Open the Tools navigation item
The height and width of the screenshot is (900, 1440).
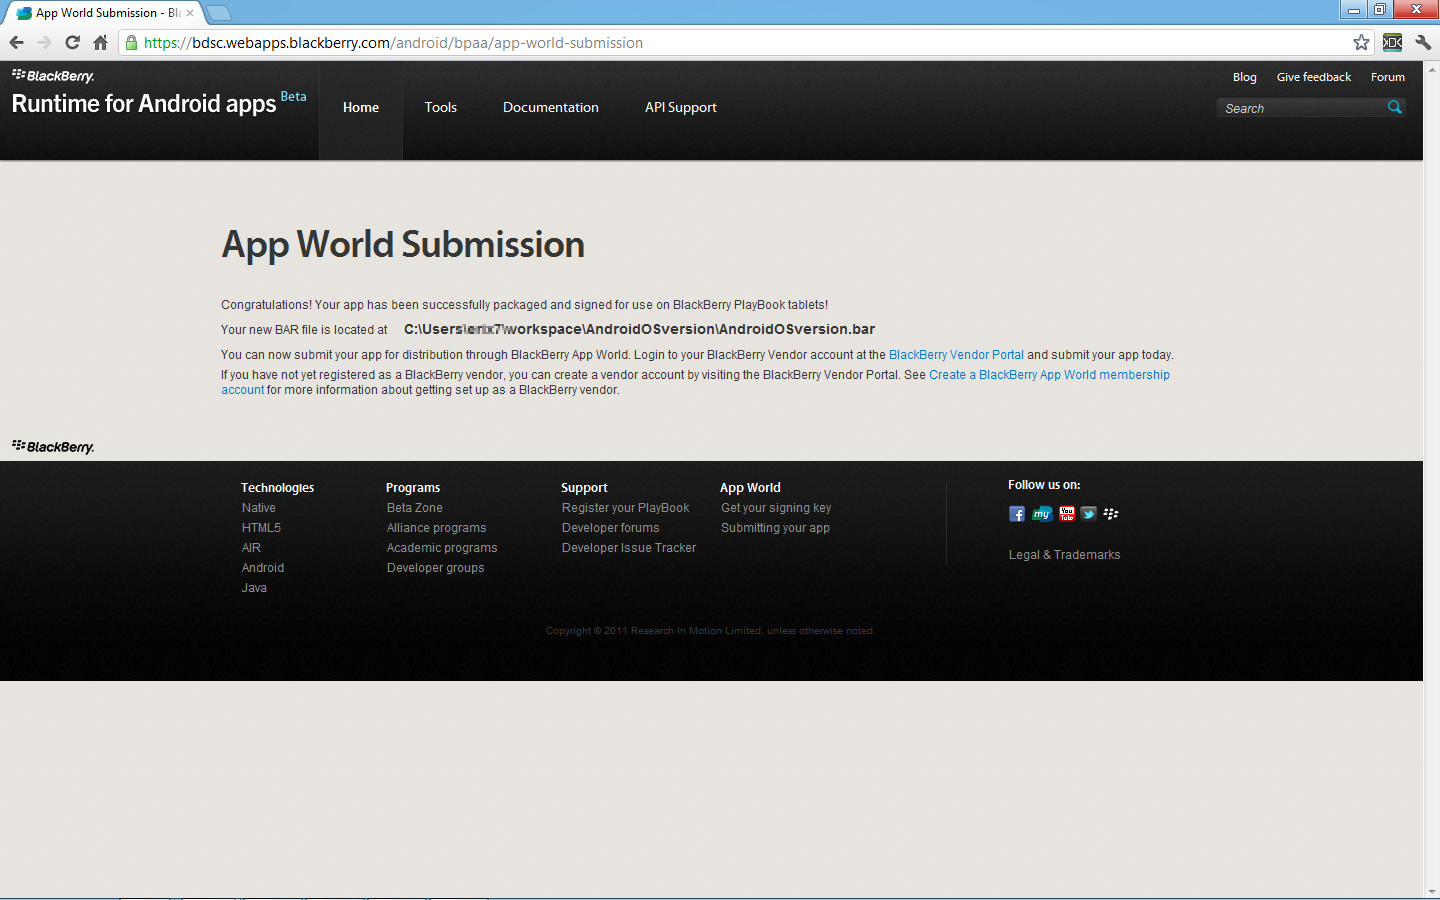click(x=441, y=108)
